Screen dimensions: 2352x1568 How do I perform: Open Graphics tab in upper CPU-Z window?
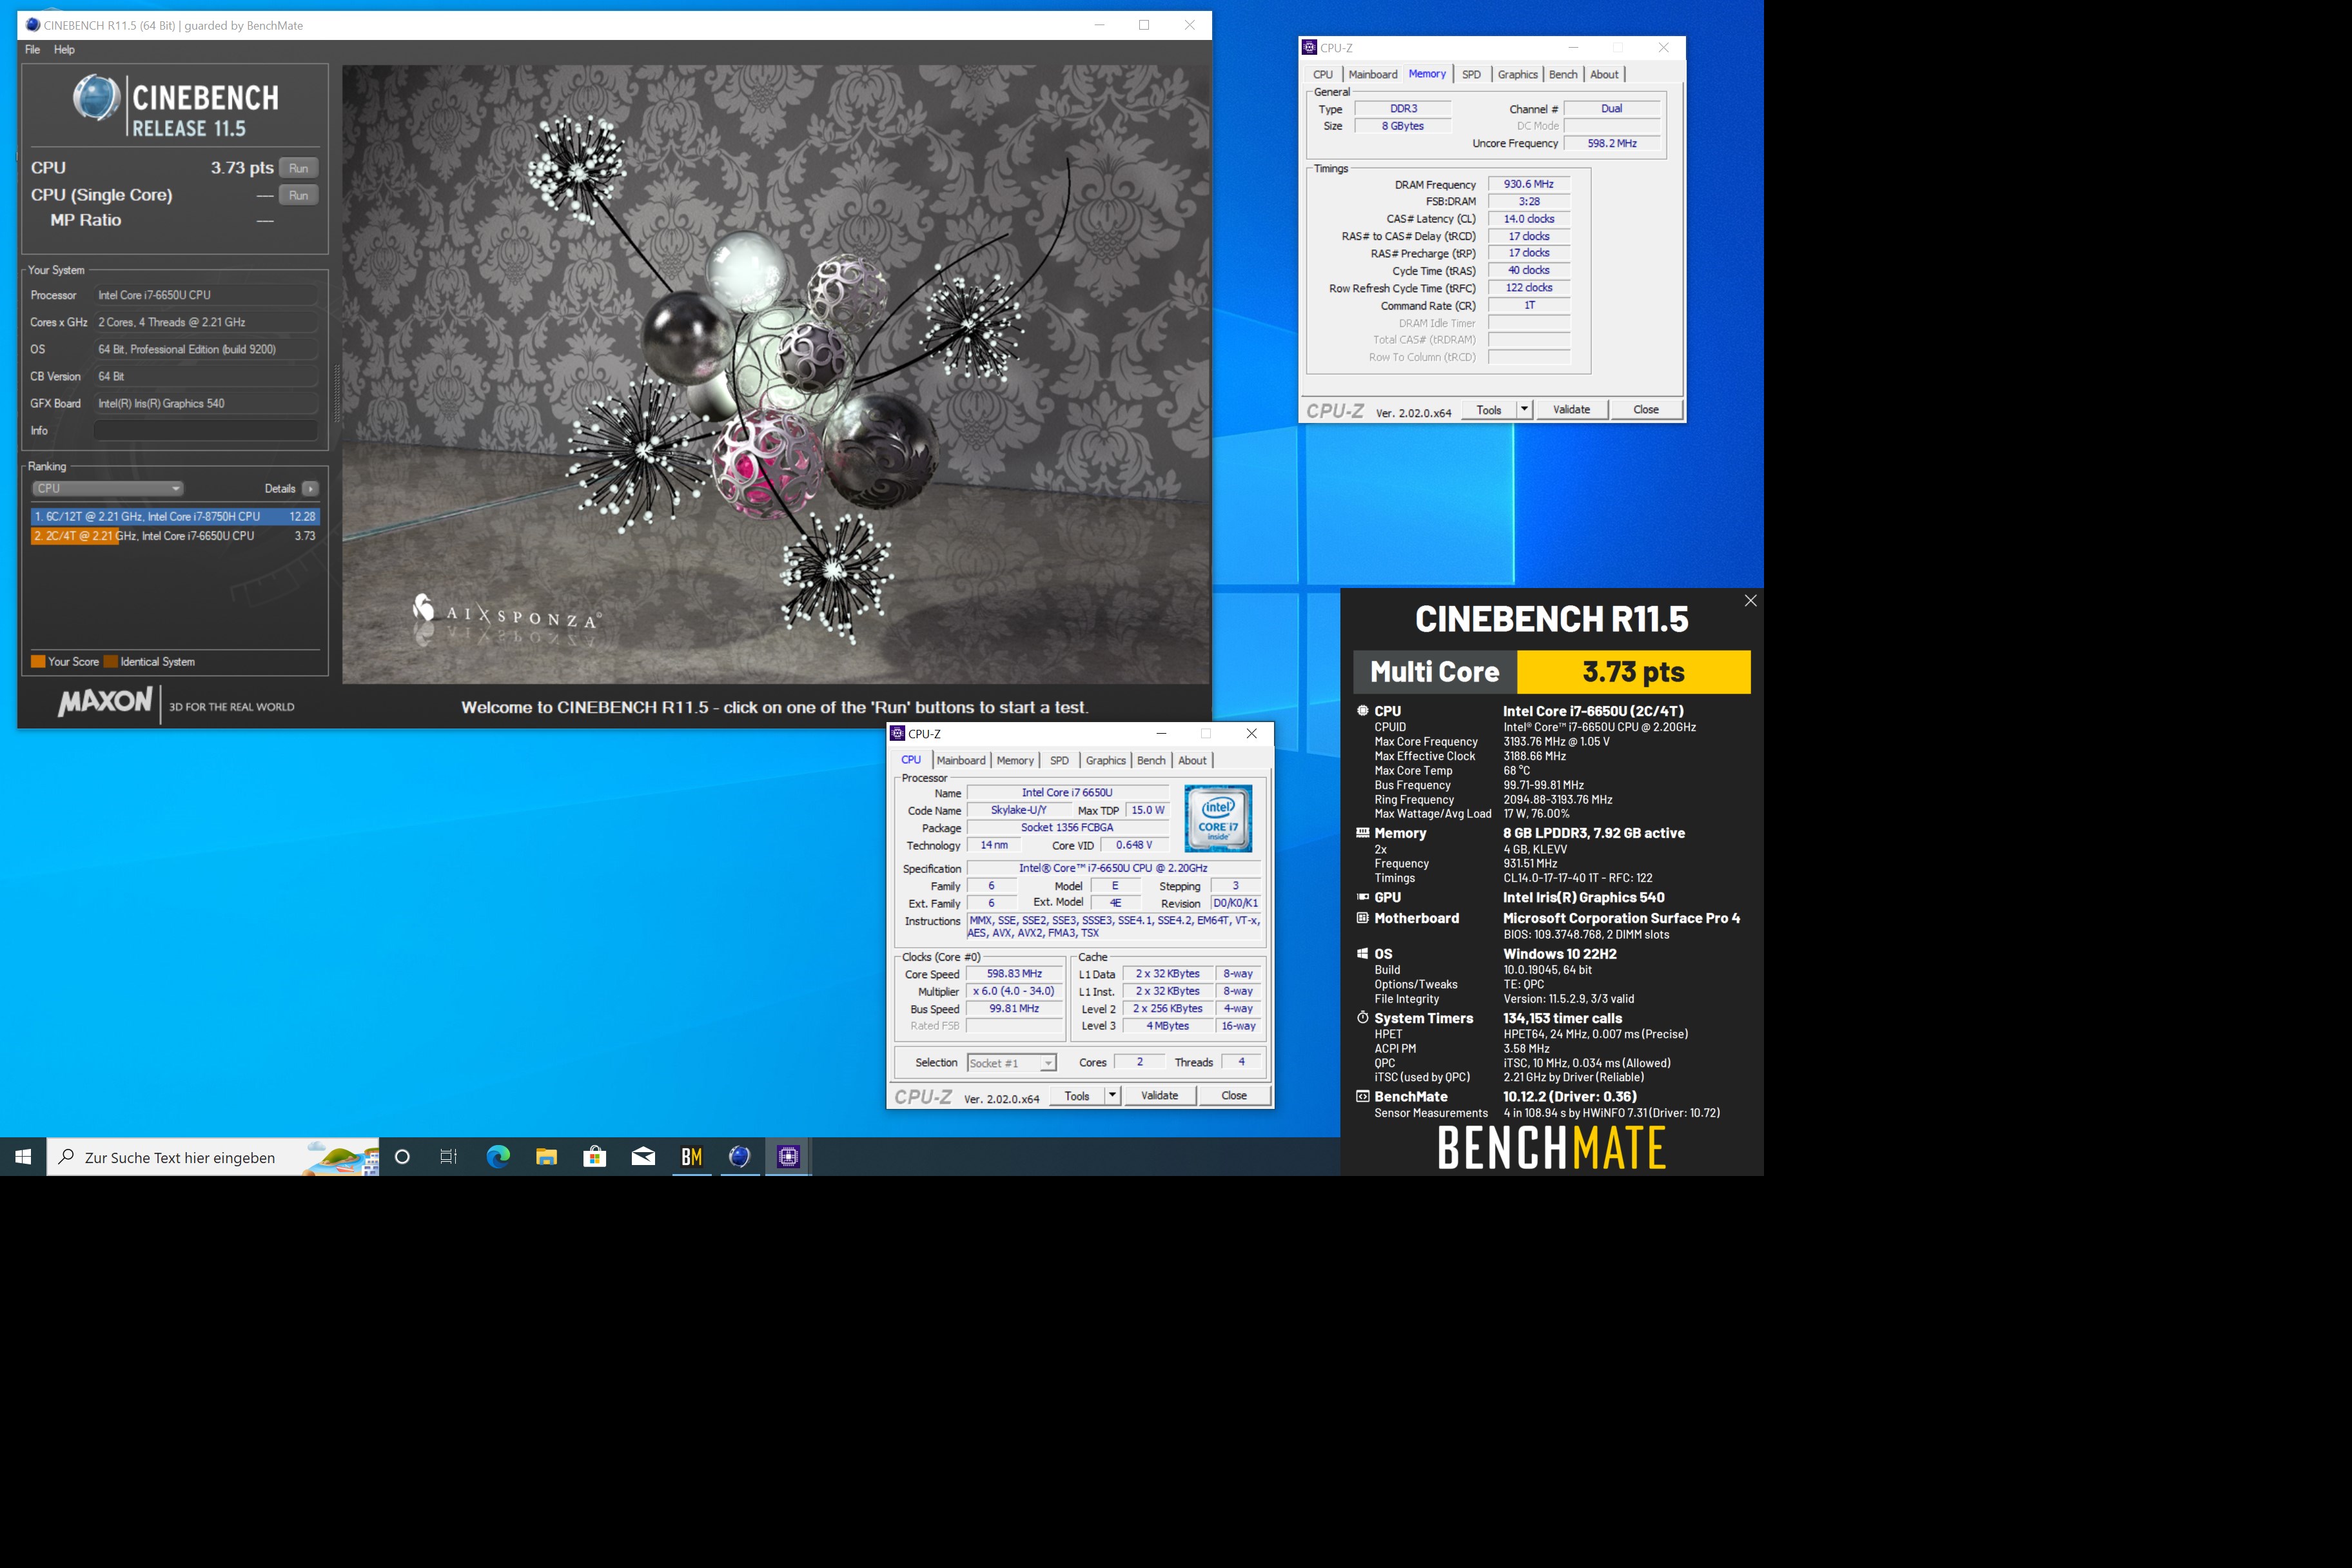tap(1517, 74)
